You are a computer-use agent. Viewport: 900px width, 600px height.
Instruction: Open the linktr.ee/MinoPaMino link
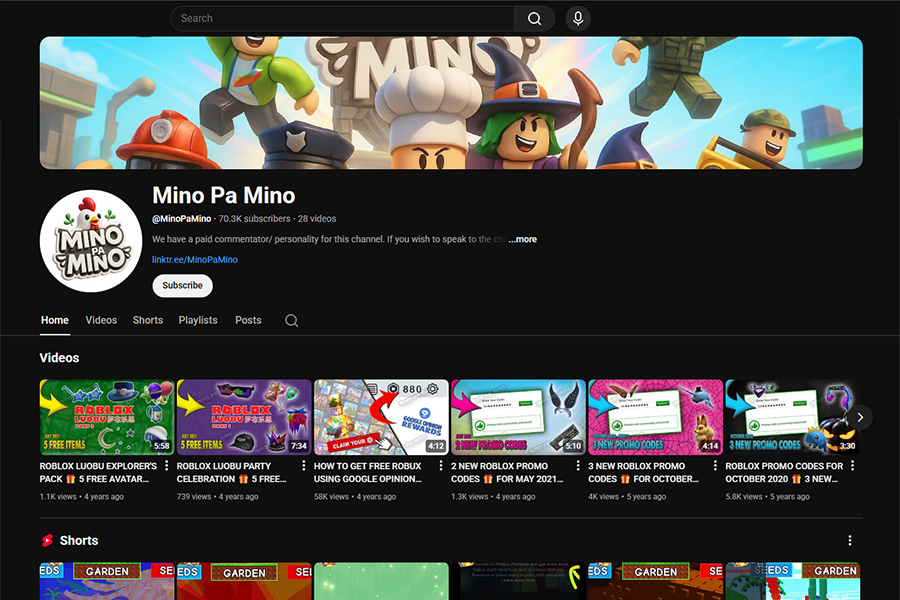(x=194, y=259)
